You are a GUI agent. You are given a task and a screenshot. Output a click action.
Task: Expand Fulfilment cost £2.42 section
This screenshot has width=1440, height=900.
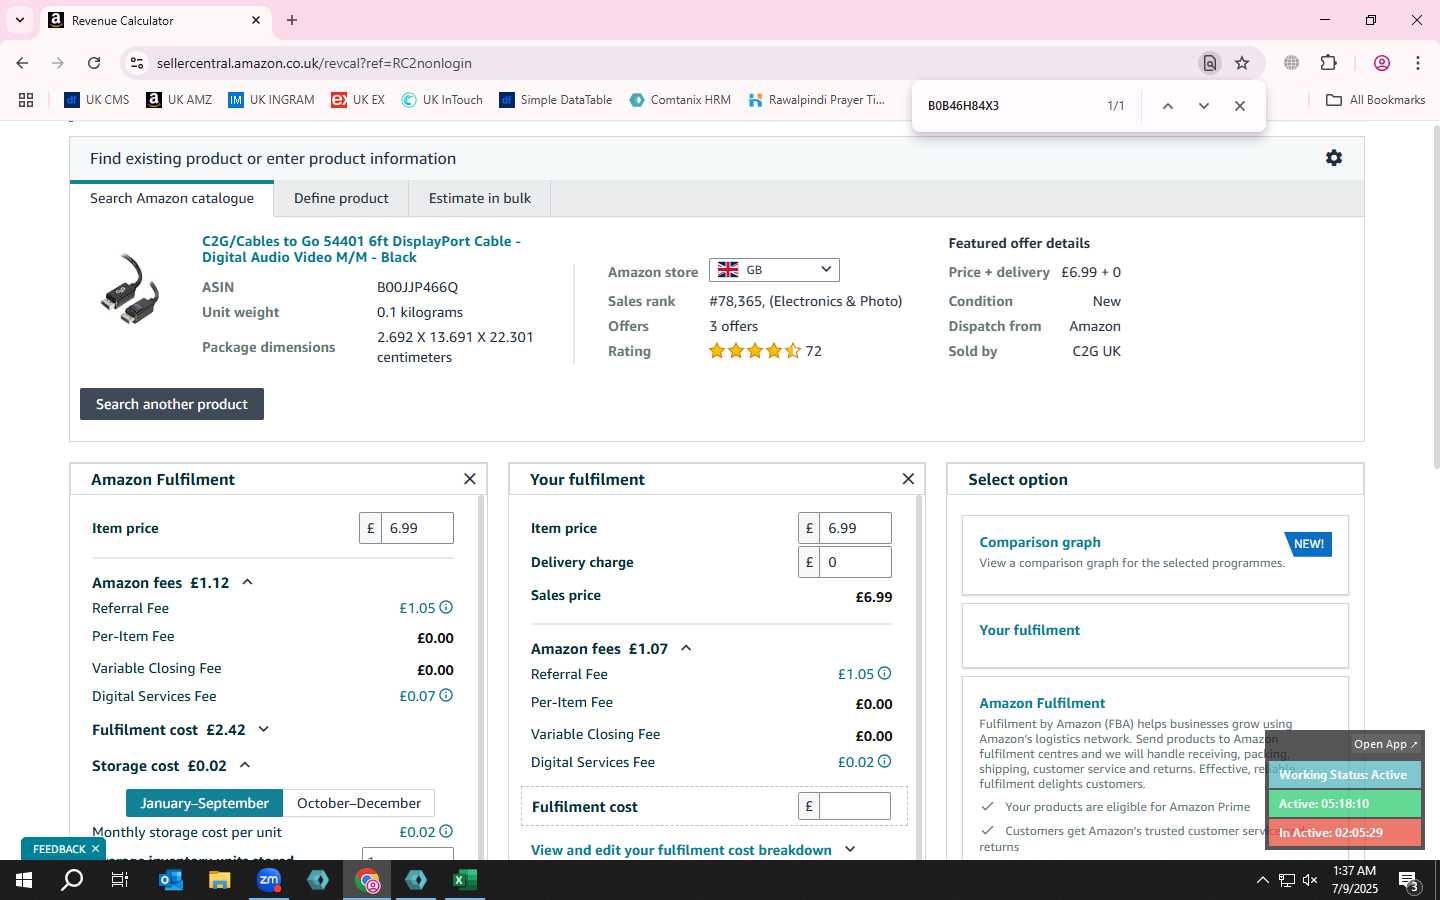(x=263, y=729)
